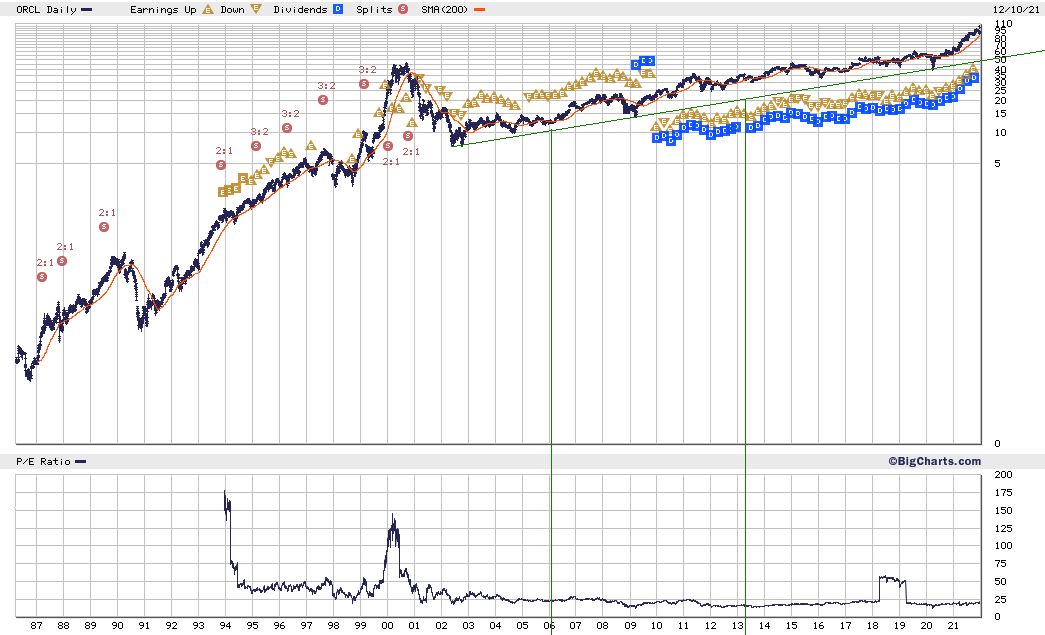Viewport: 1045px width, 635px height.
Task: Click the Earnings Down triangle legend icon
Action: click(x=256, y=9)
